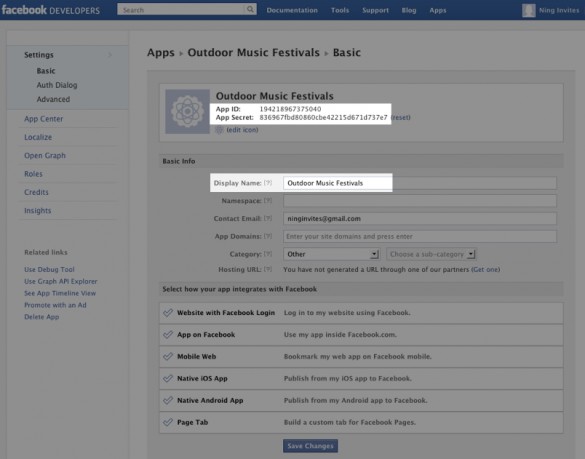Toggle Native iOS App checkmark
This screenshot has height=459, width=585.
click(x=168, y=378)
